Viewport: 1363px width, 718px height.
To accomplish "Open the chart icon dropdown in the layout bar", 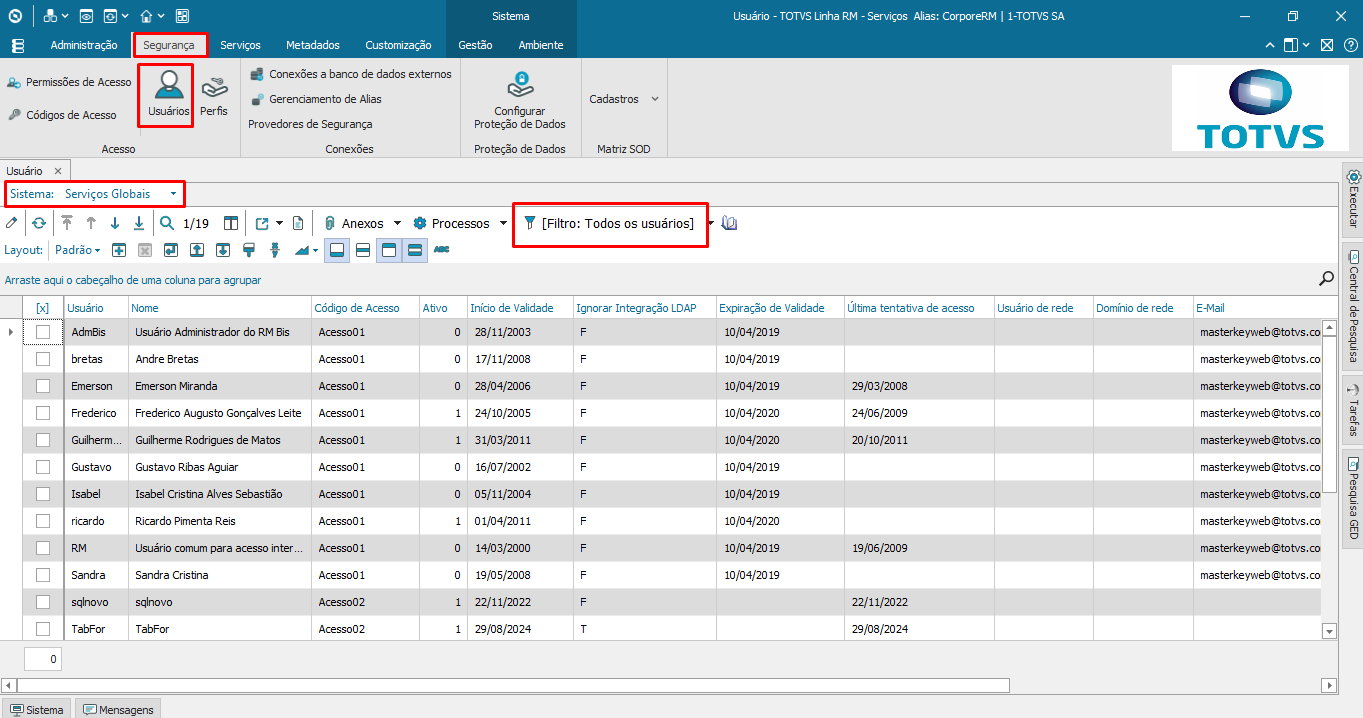I will pyautogui.click(x=315, y=250).
